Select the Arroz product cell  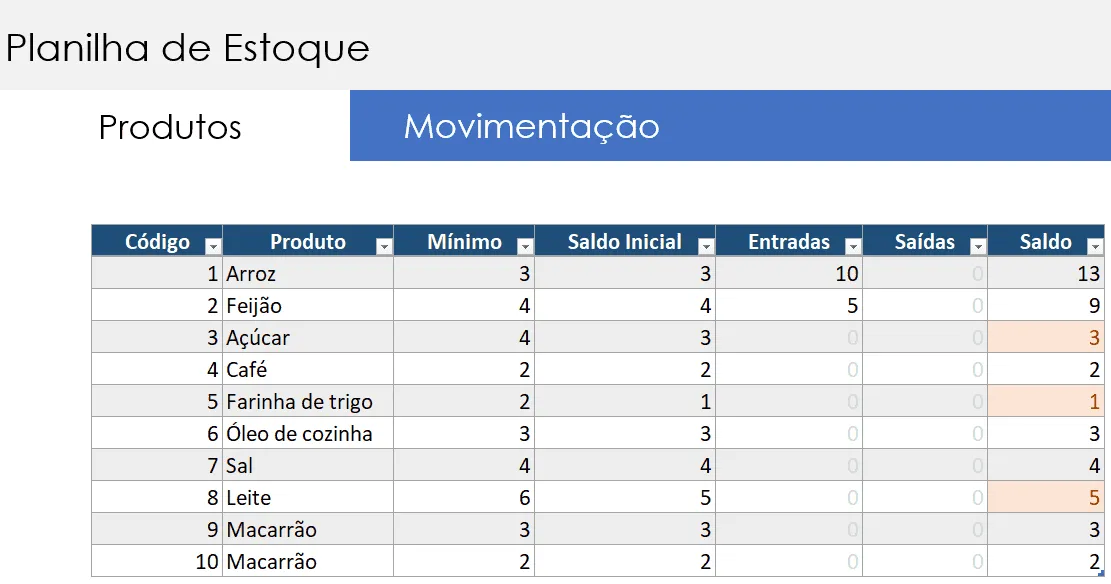point(308,273)
